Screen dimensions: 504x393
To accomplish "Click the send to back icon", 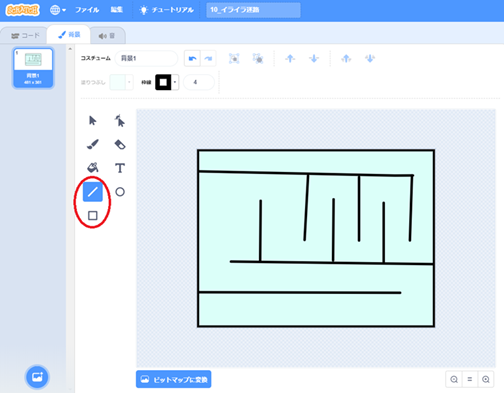I will pos(370,59).
